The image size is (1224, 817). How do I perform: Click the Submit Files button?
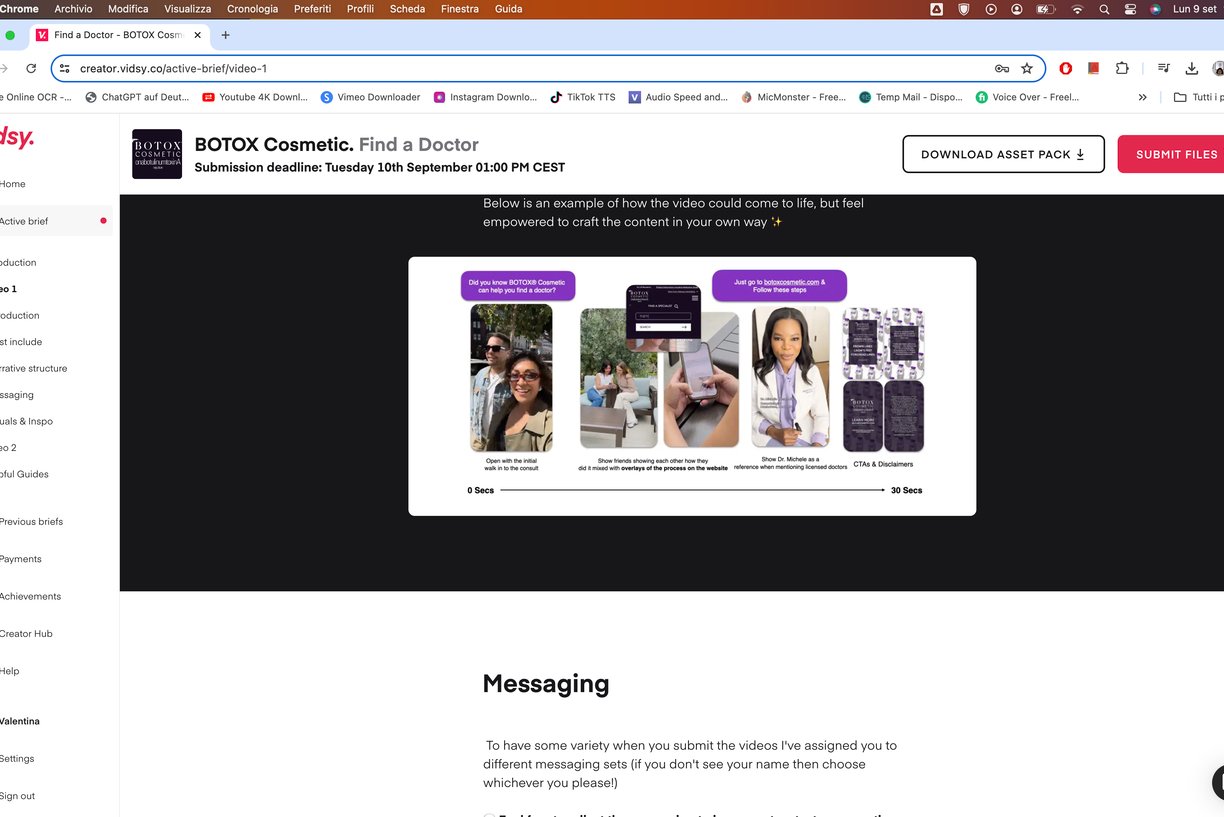tap(1171, 154)
